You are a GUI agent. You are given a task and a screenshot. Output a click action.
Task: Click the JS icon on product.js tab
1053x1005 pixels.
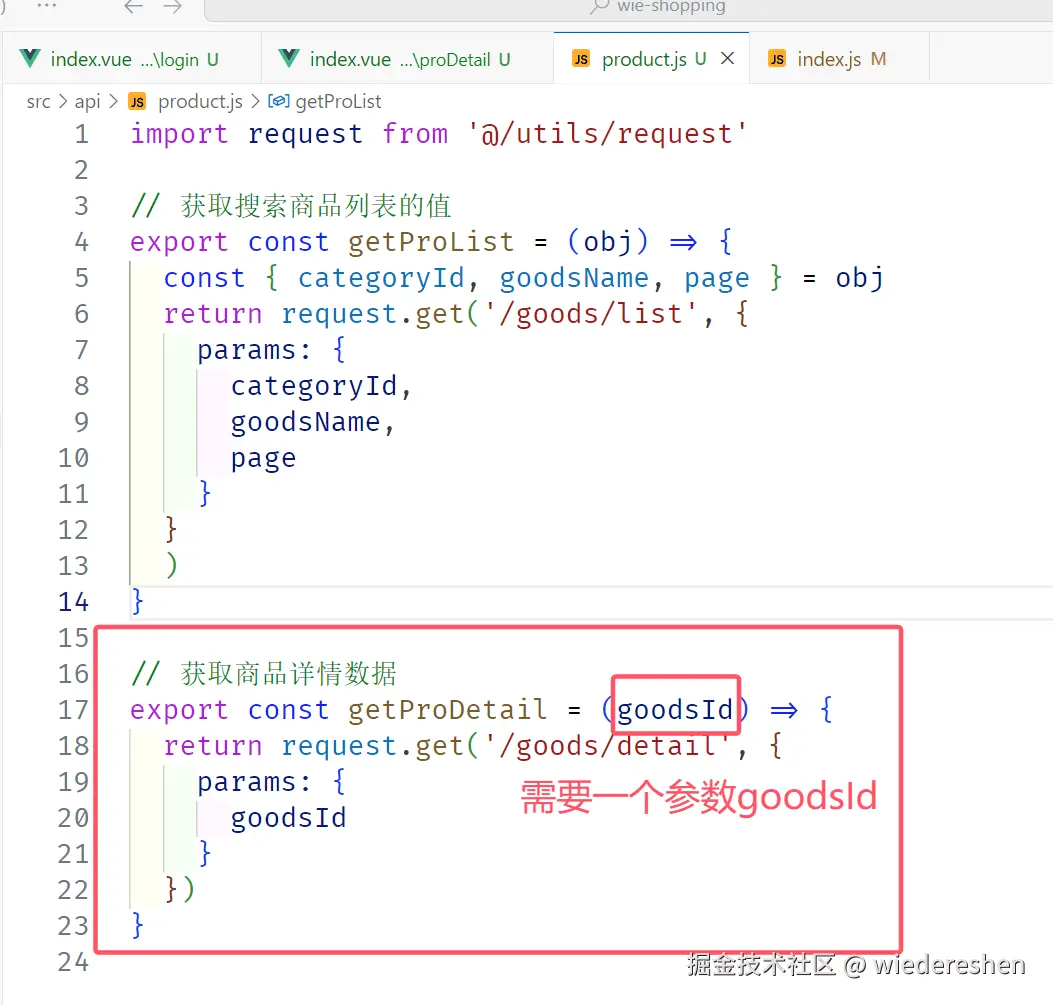click(581, 59)
